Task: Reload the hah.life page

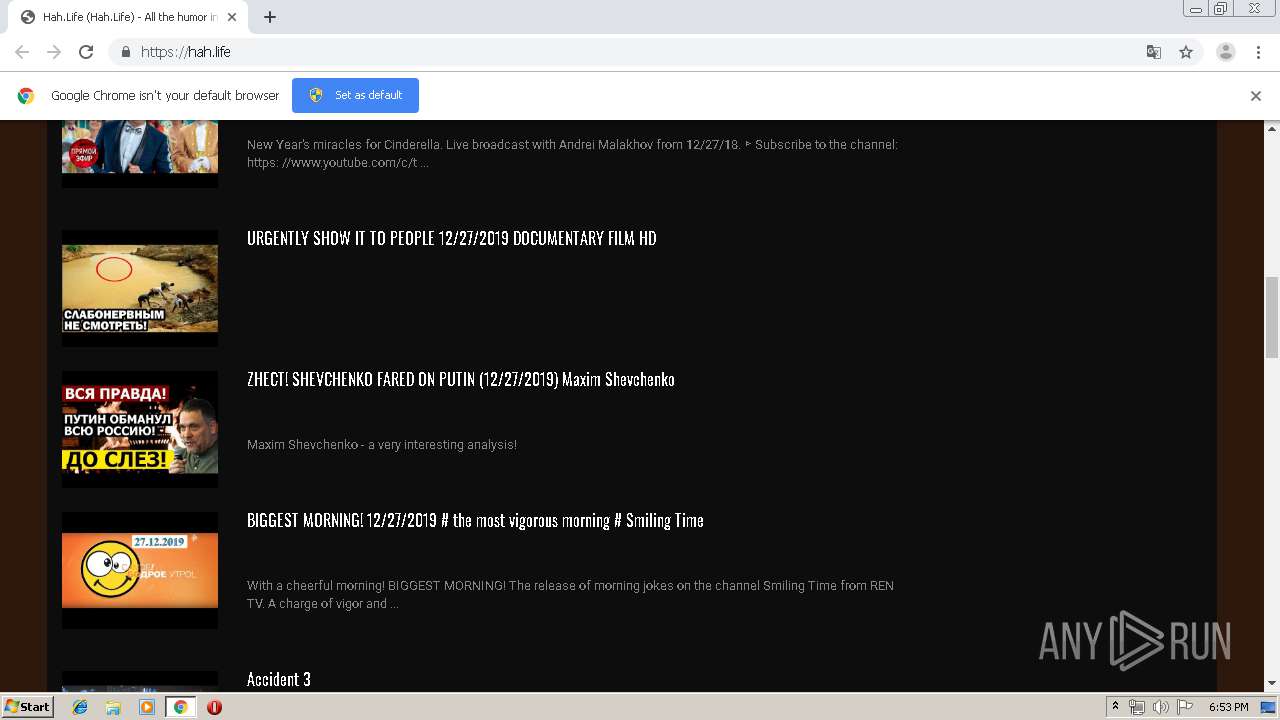Action: [86, 52]
